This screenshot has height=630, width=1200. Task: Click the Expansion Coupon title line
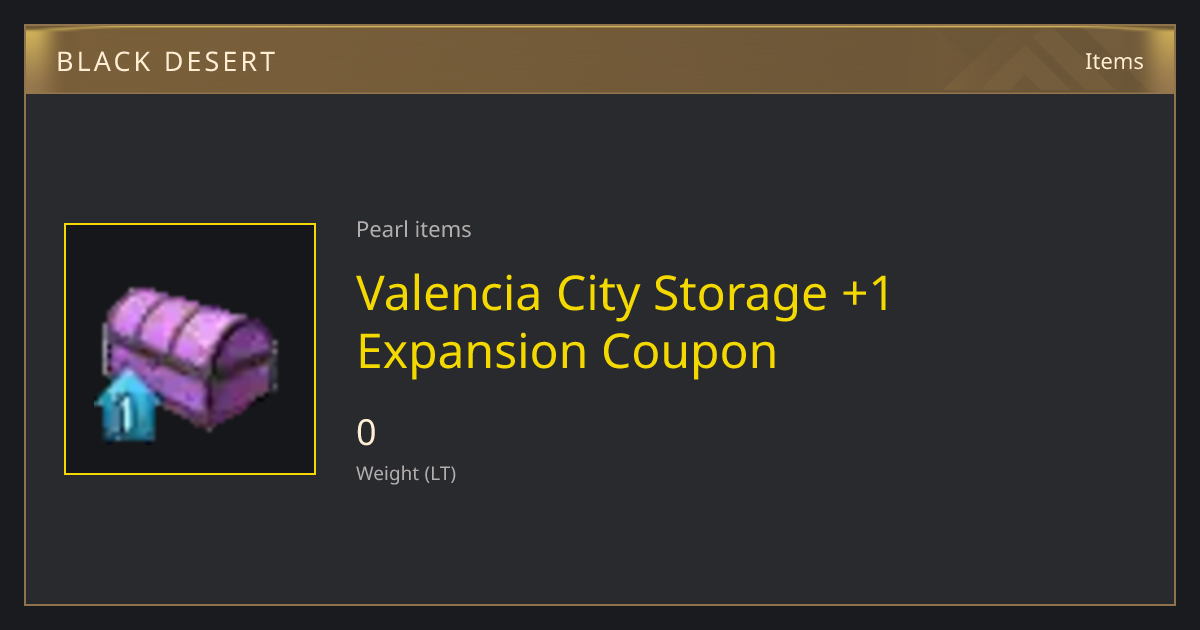click(x=567, y=352)
